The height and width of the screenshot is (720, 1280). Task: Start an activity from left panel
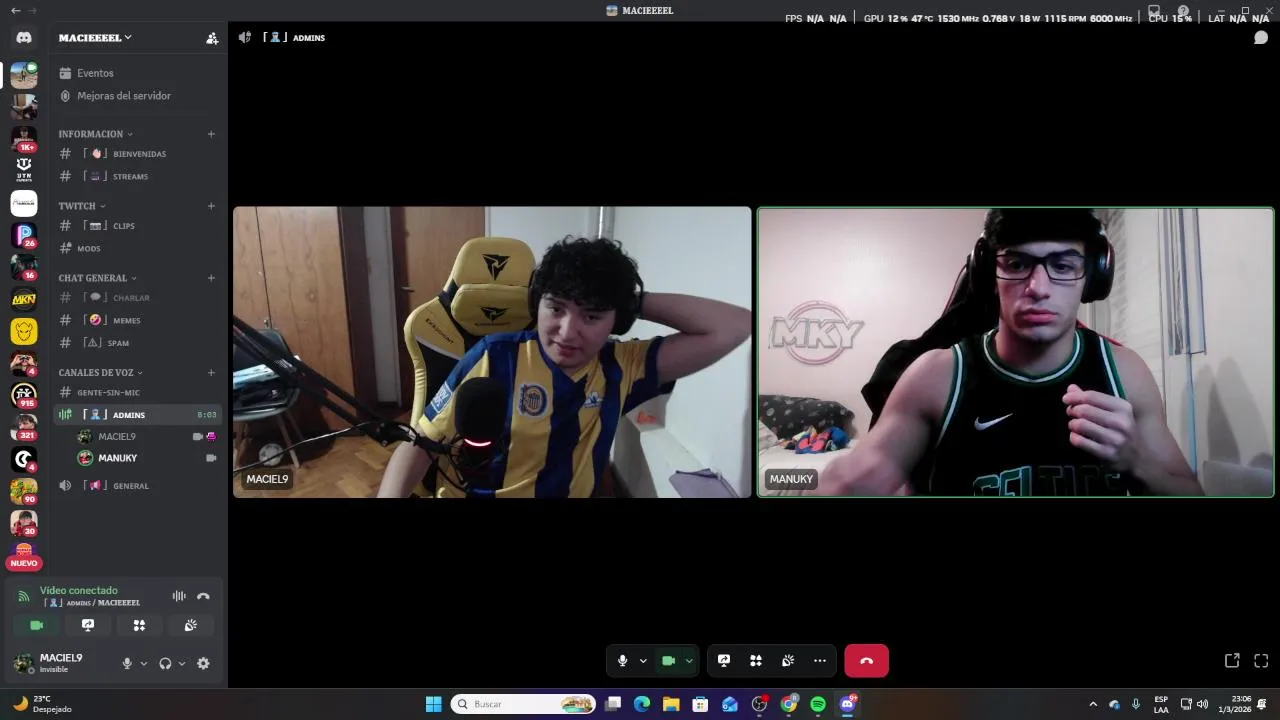coord(139,625)
